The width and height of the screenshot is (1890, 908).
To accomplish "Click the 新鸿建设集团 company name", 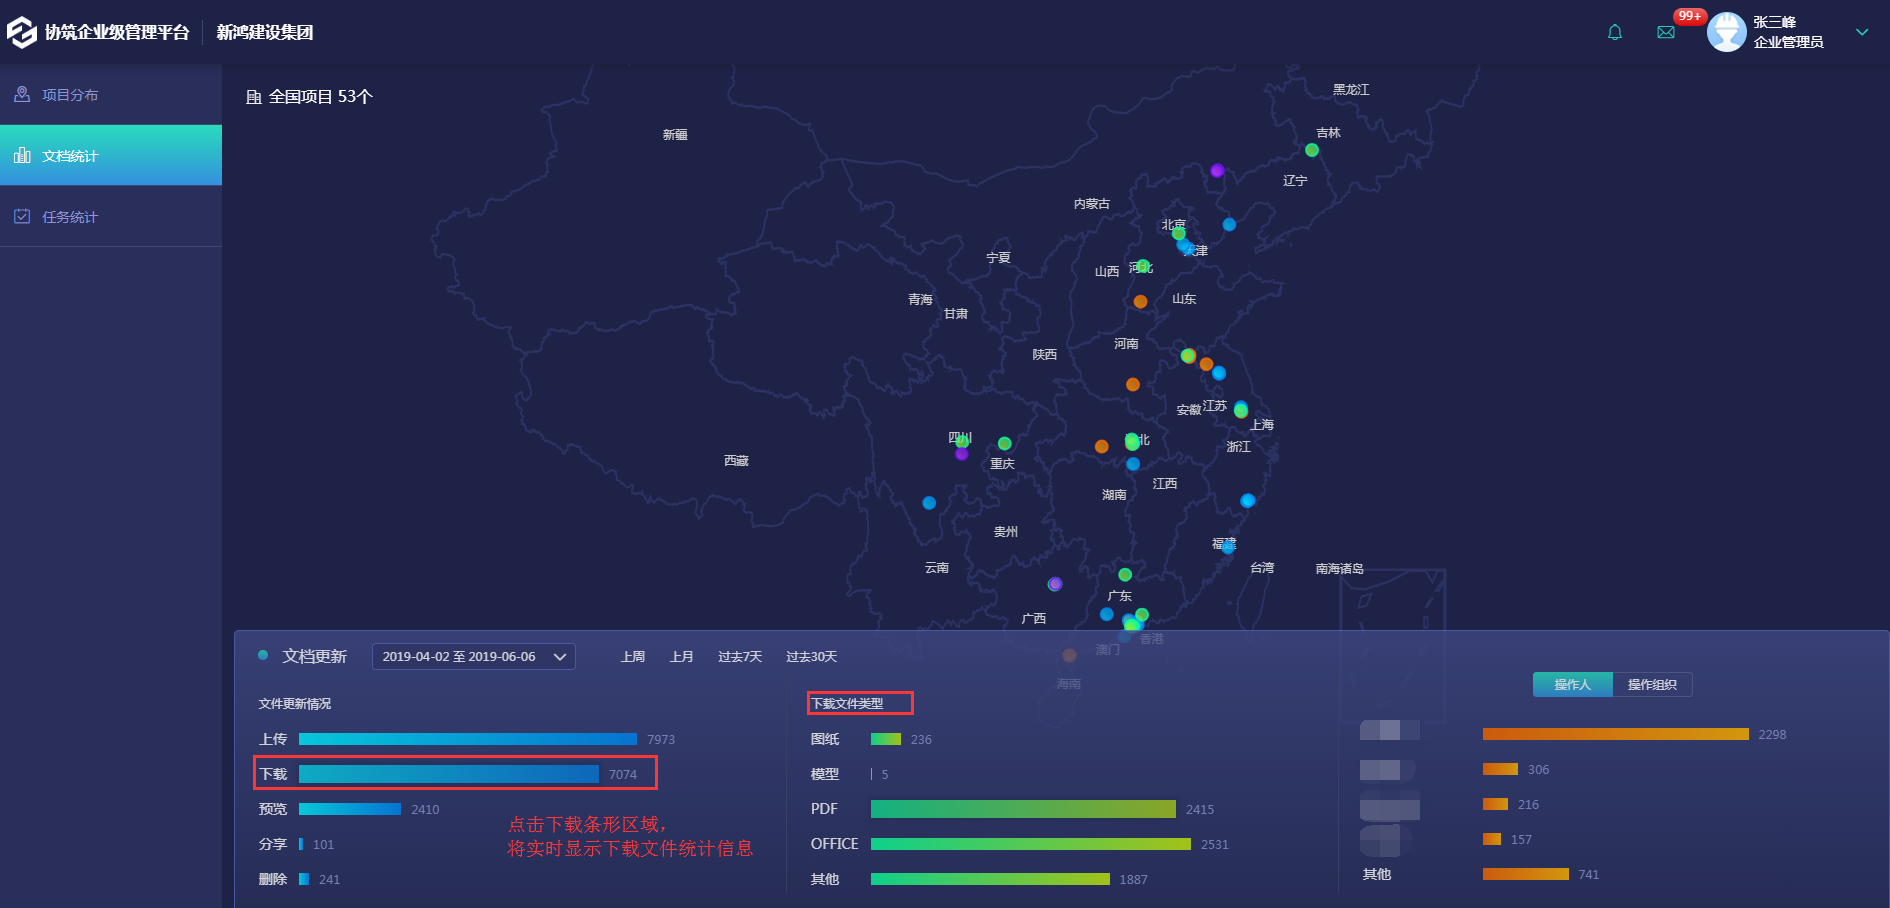I will tap(263, 31).
